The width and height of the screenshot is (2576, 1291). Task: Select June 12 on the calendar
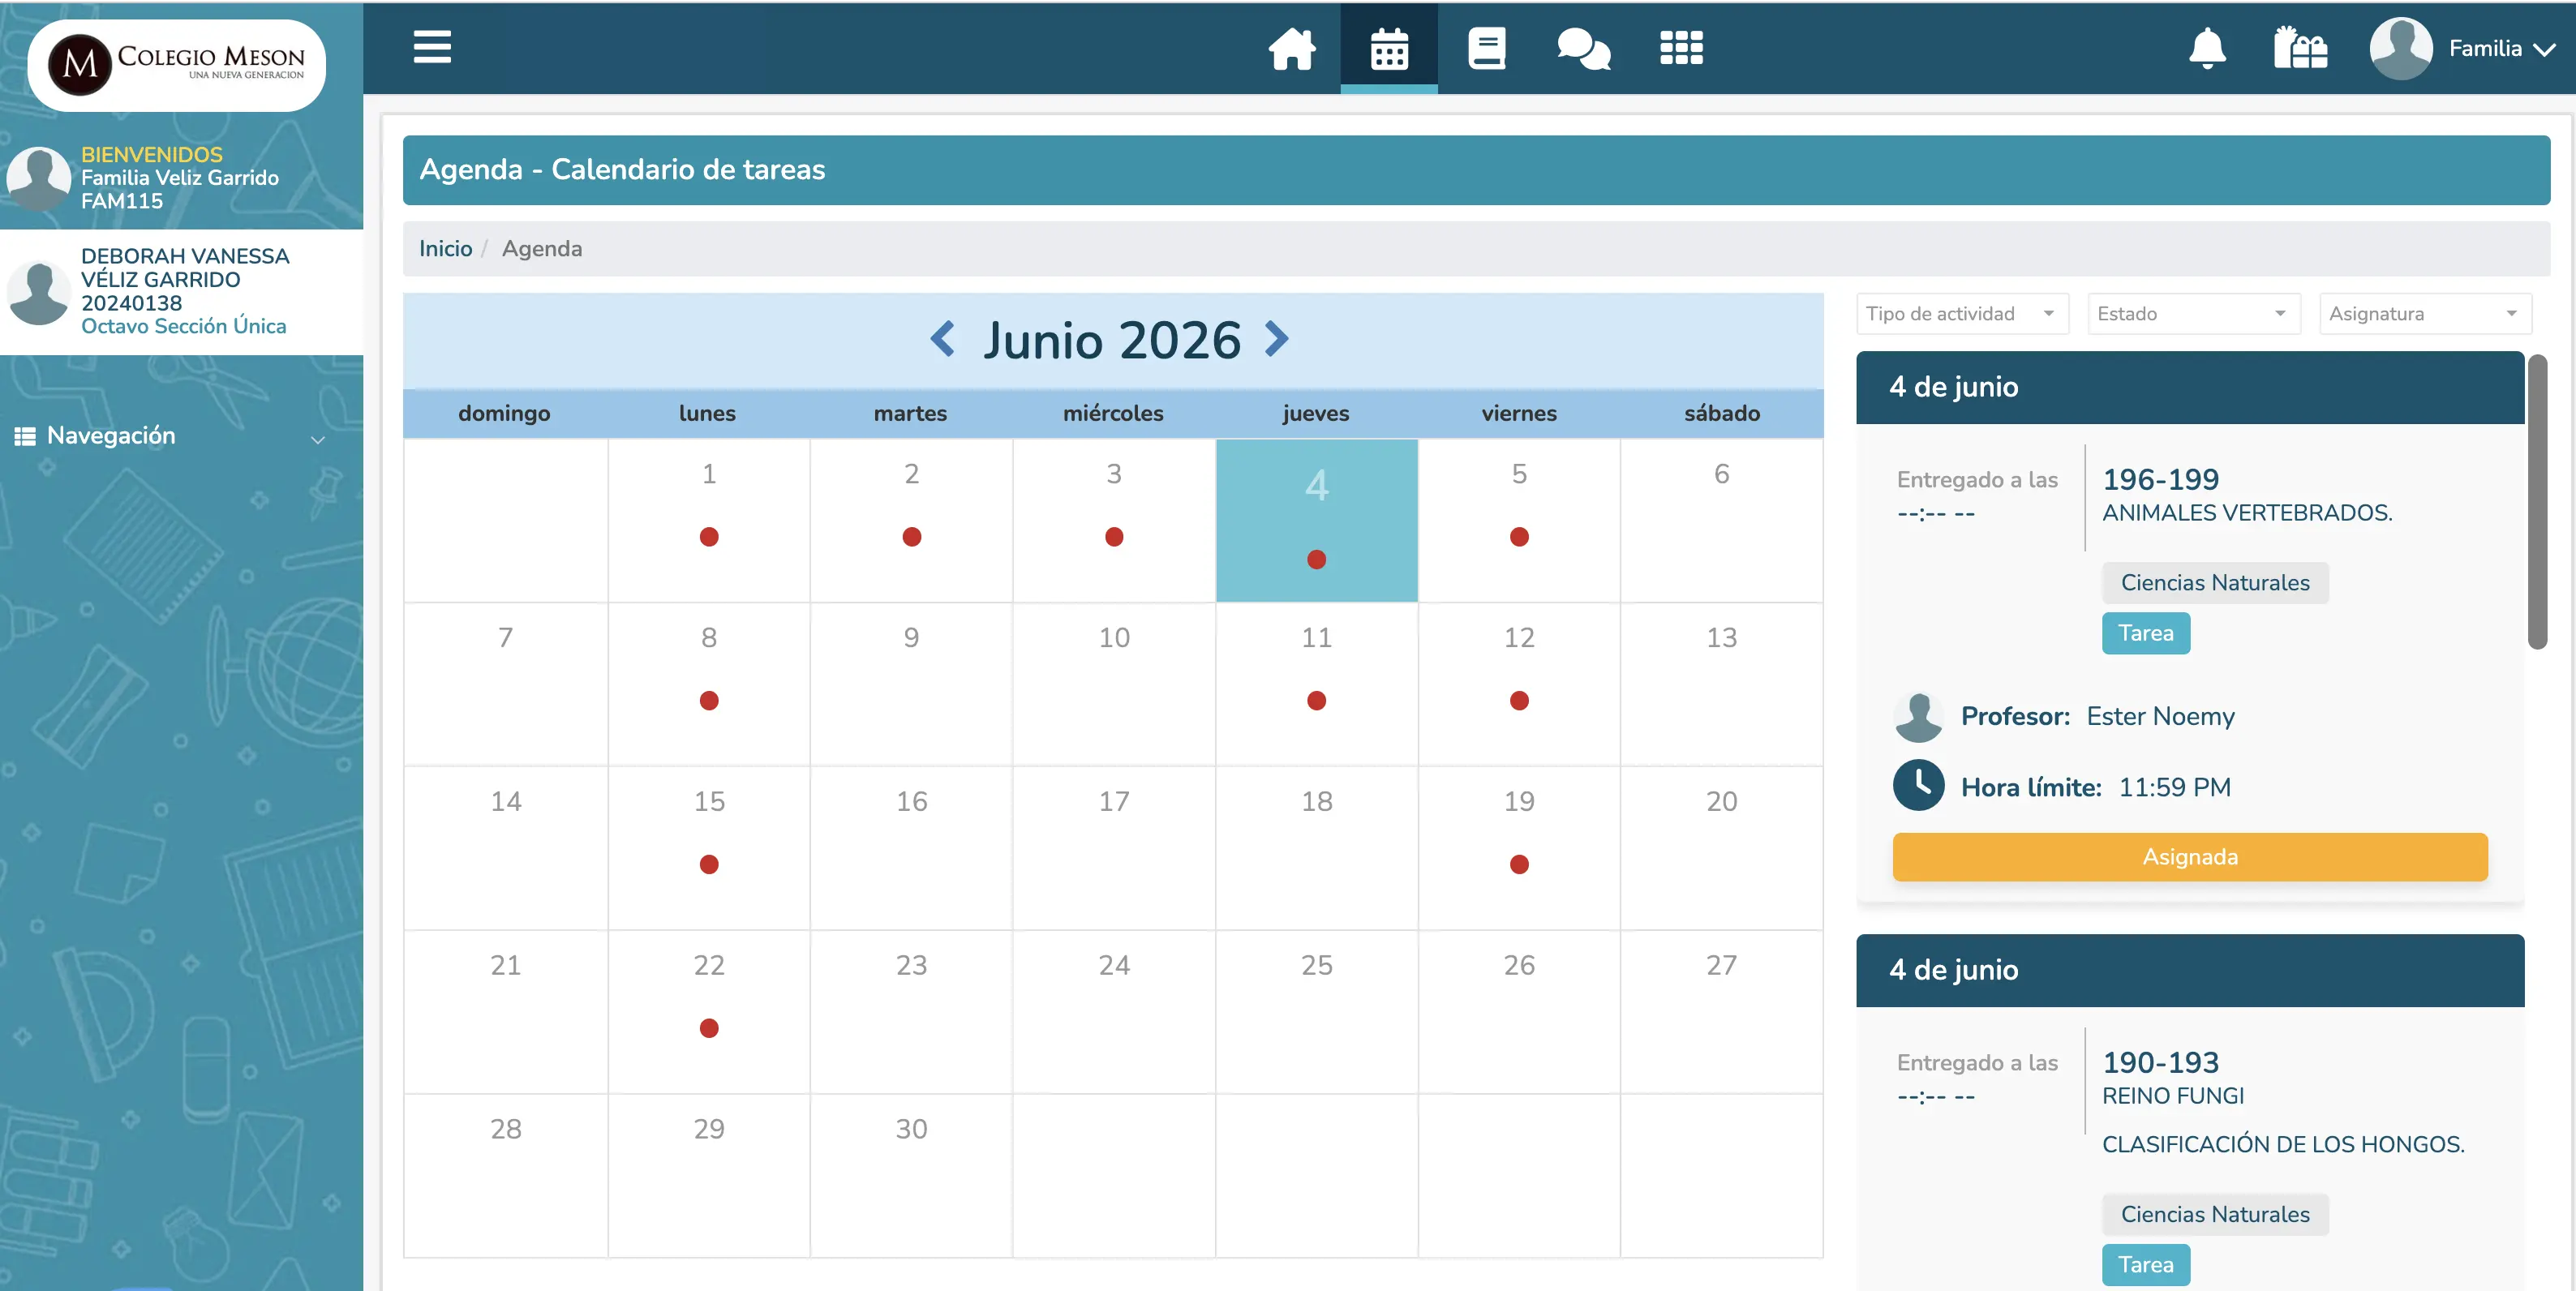(1518, 685)
